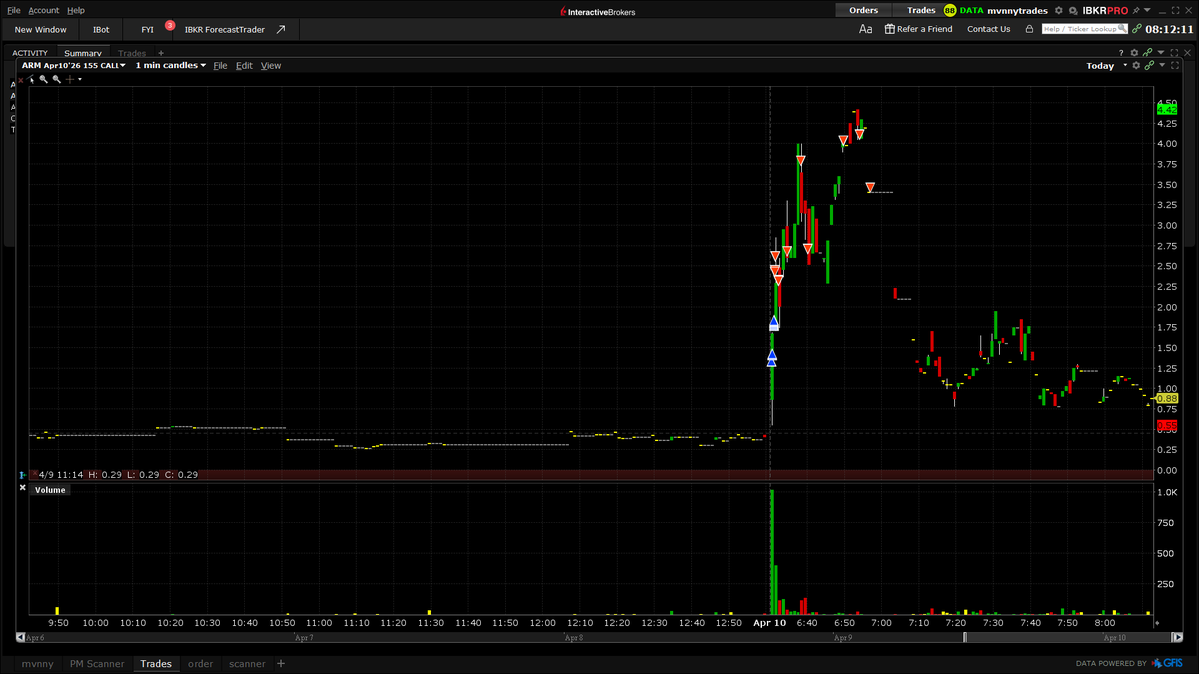Maximize the chart window
The image size is (1199, 674).
[x=1175, y=66]
